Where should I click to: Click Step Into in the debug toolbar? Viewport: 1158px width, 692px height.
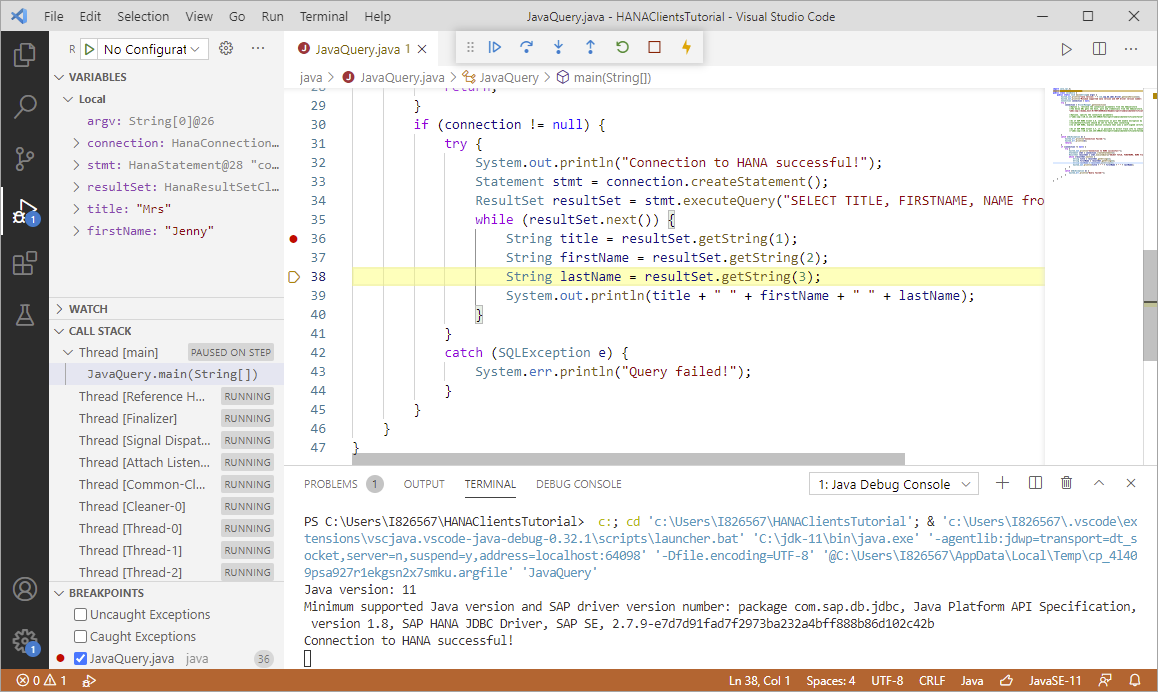pyautogui.click(x=558, y=47)
